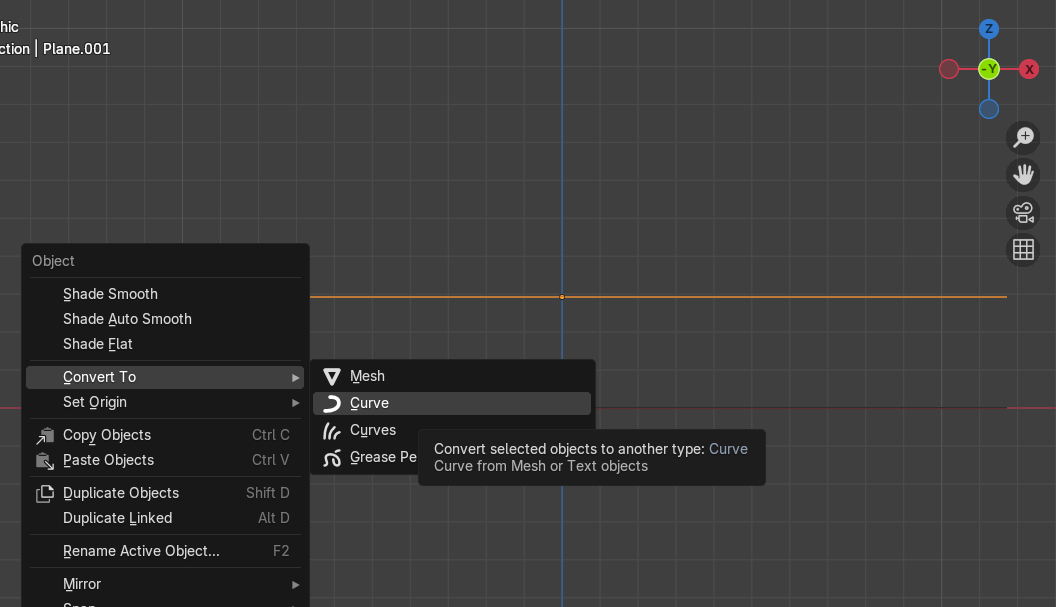Apply Shade Smooth to the object
Viewport: 1056px width, 607px height.
(x=110, y=294)
